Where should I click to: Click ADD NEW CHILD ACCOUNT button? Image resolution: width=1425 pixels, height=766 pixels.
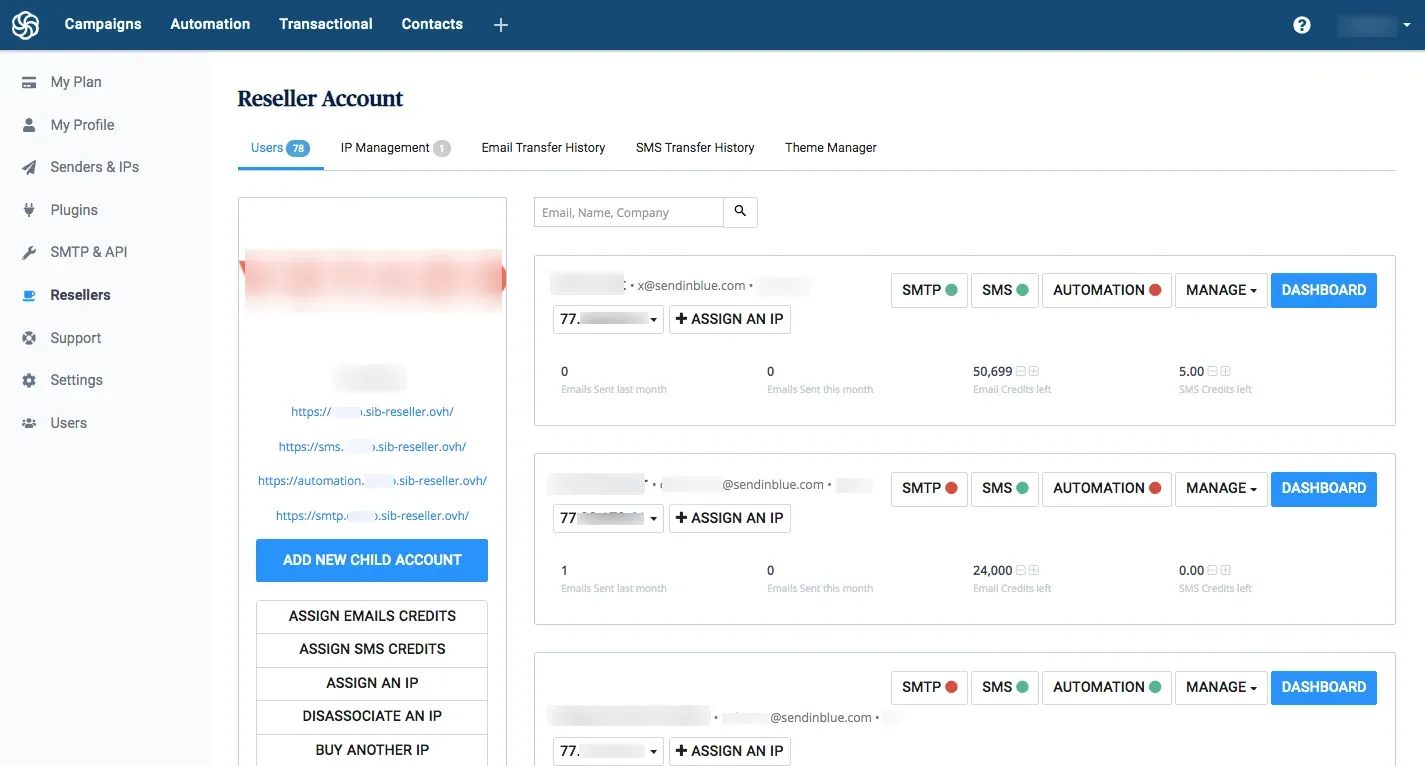click(372, 560)
